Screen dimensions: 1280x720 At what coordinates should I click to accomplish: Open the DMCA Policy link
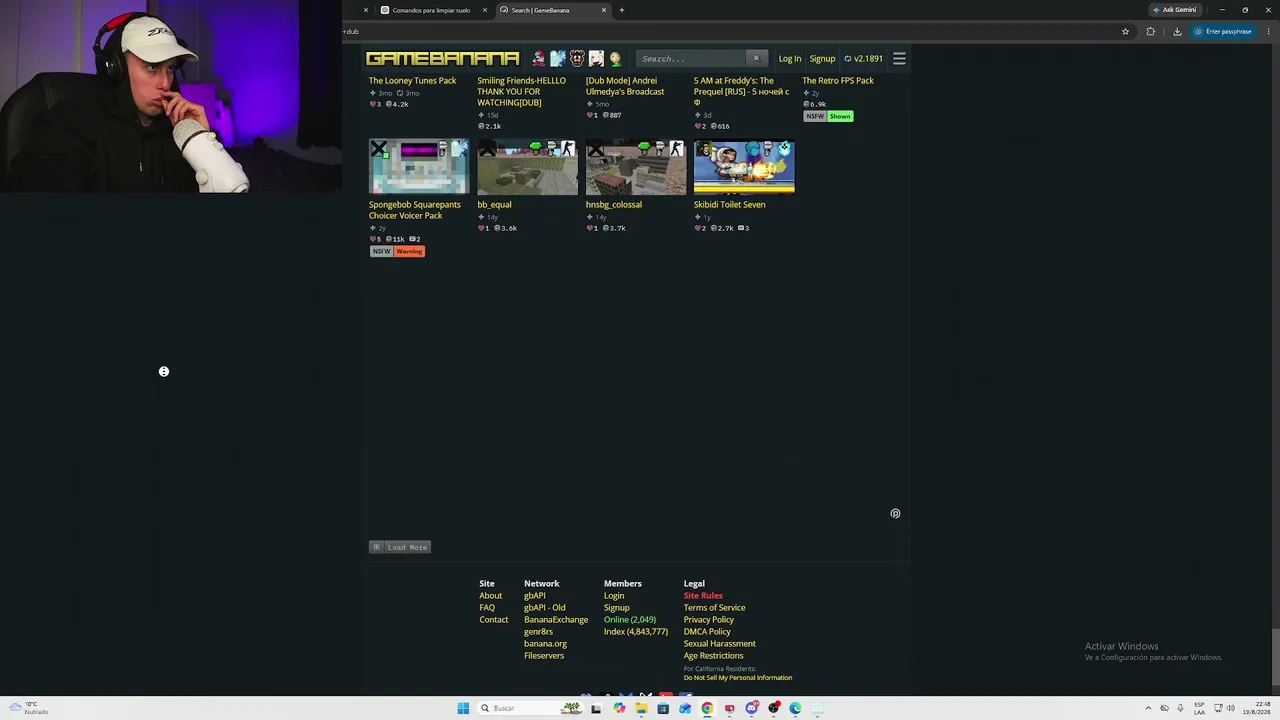(707, 632)
